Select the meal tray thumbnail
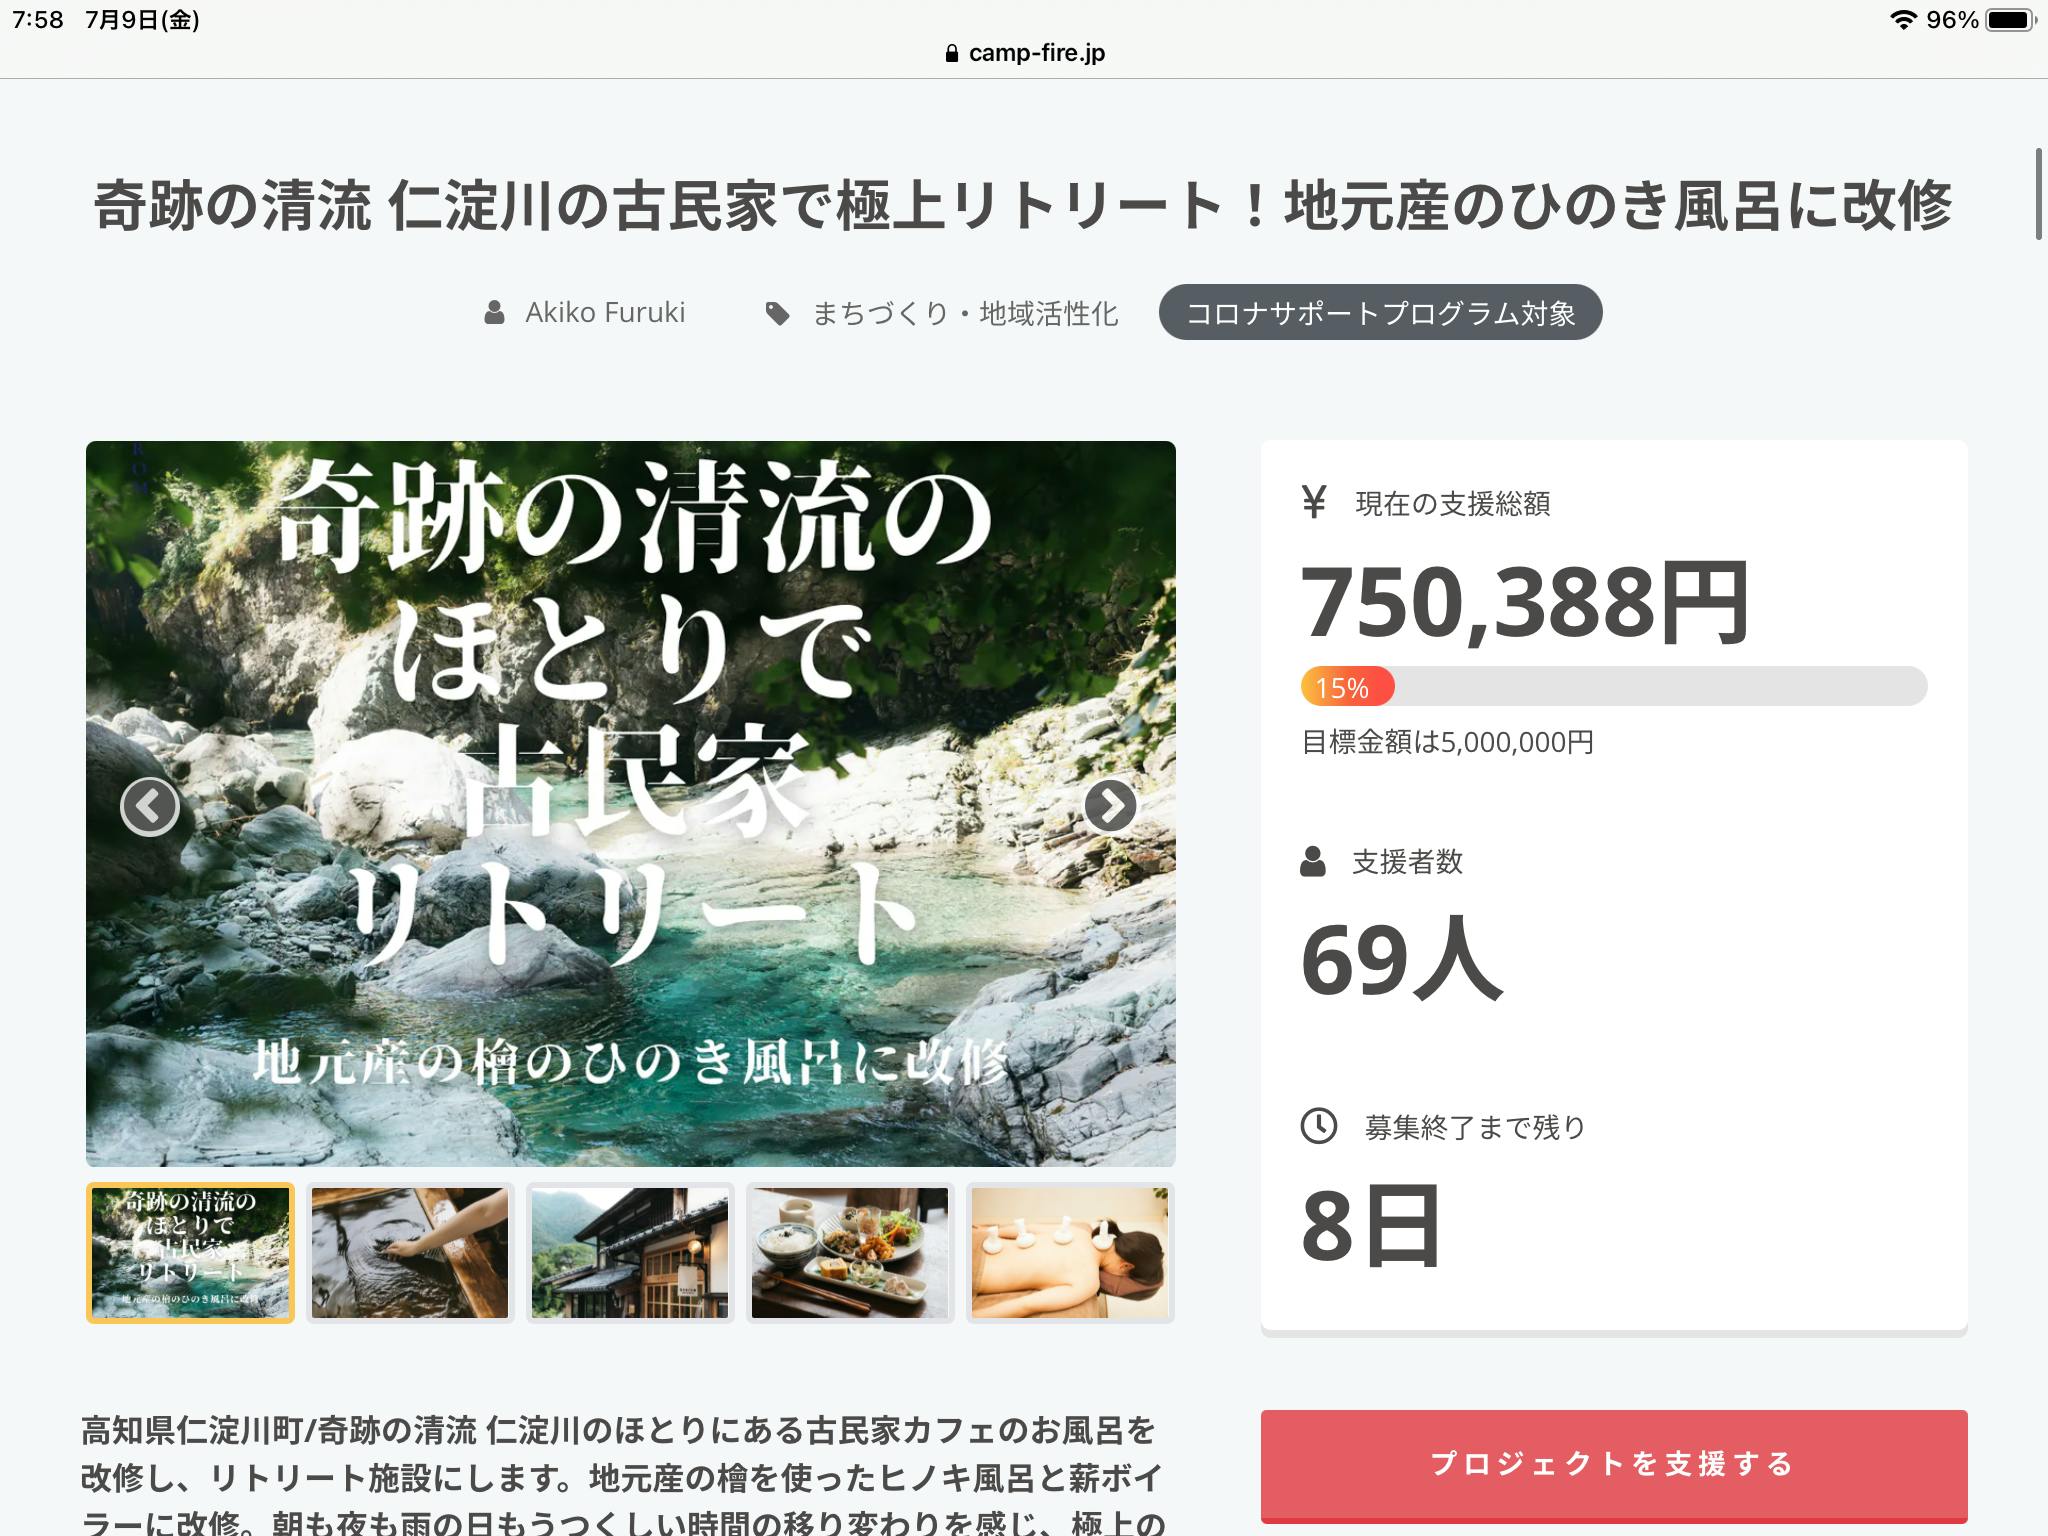The image size is (2048, 1536). [850, 1253]
